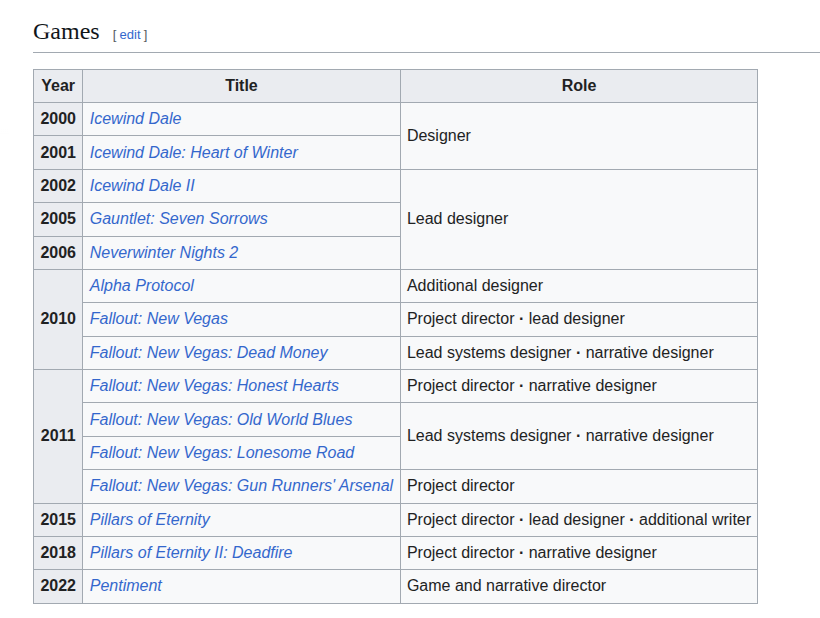Follow the Icewind Dale II link
The height and width of the screenshot is (618, 820).
pyautogui.click(x=142, y=186)
